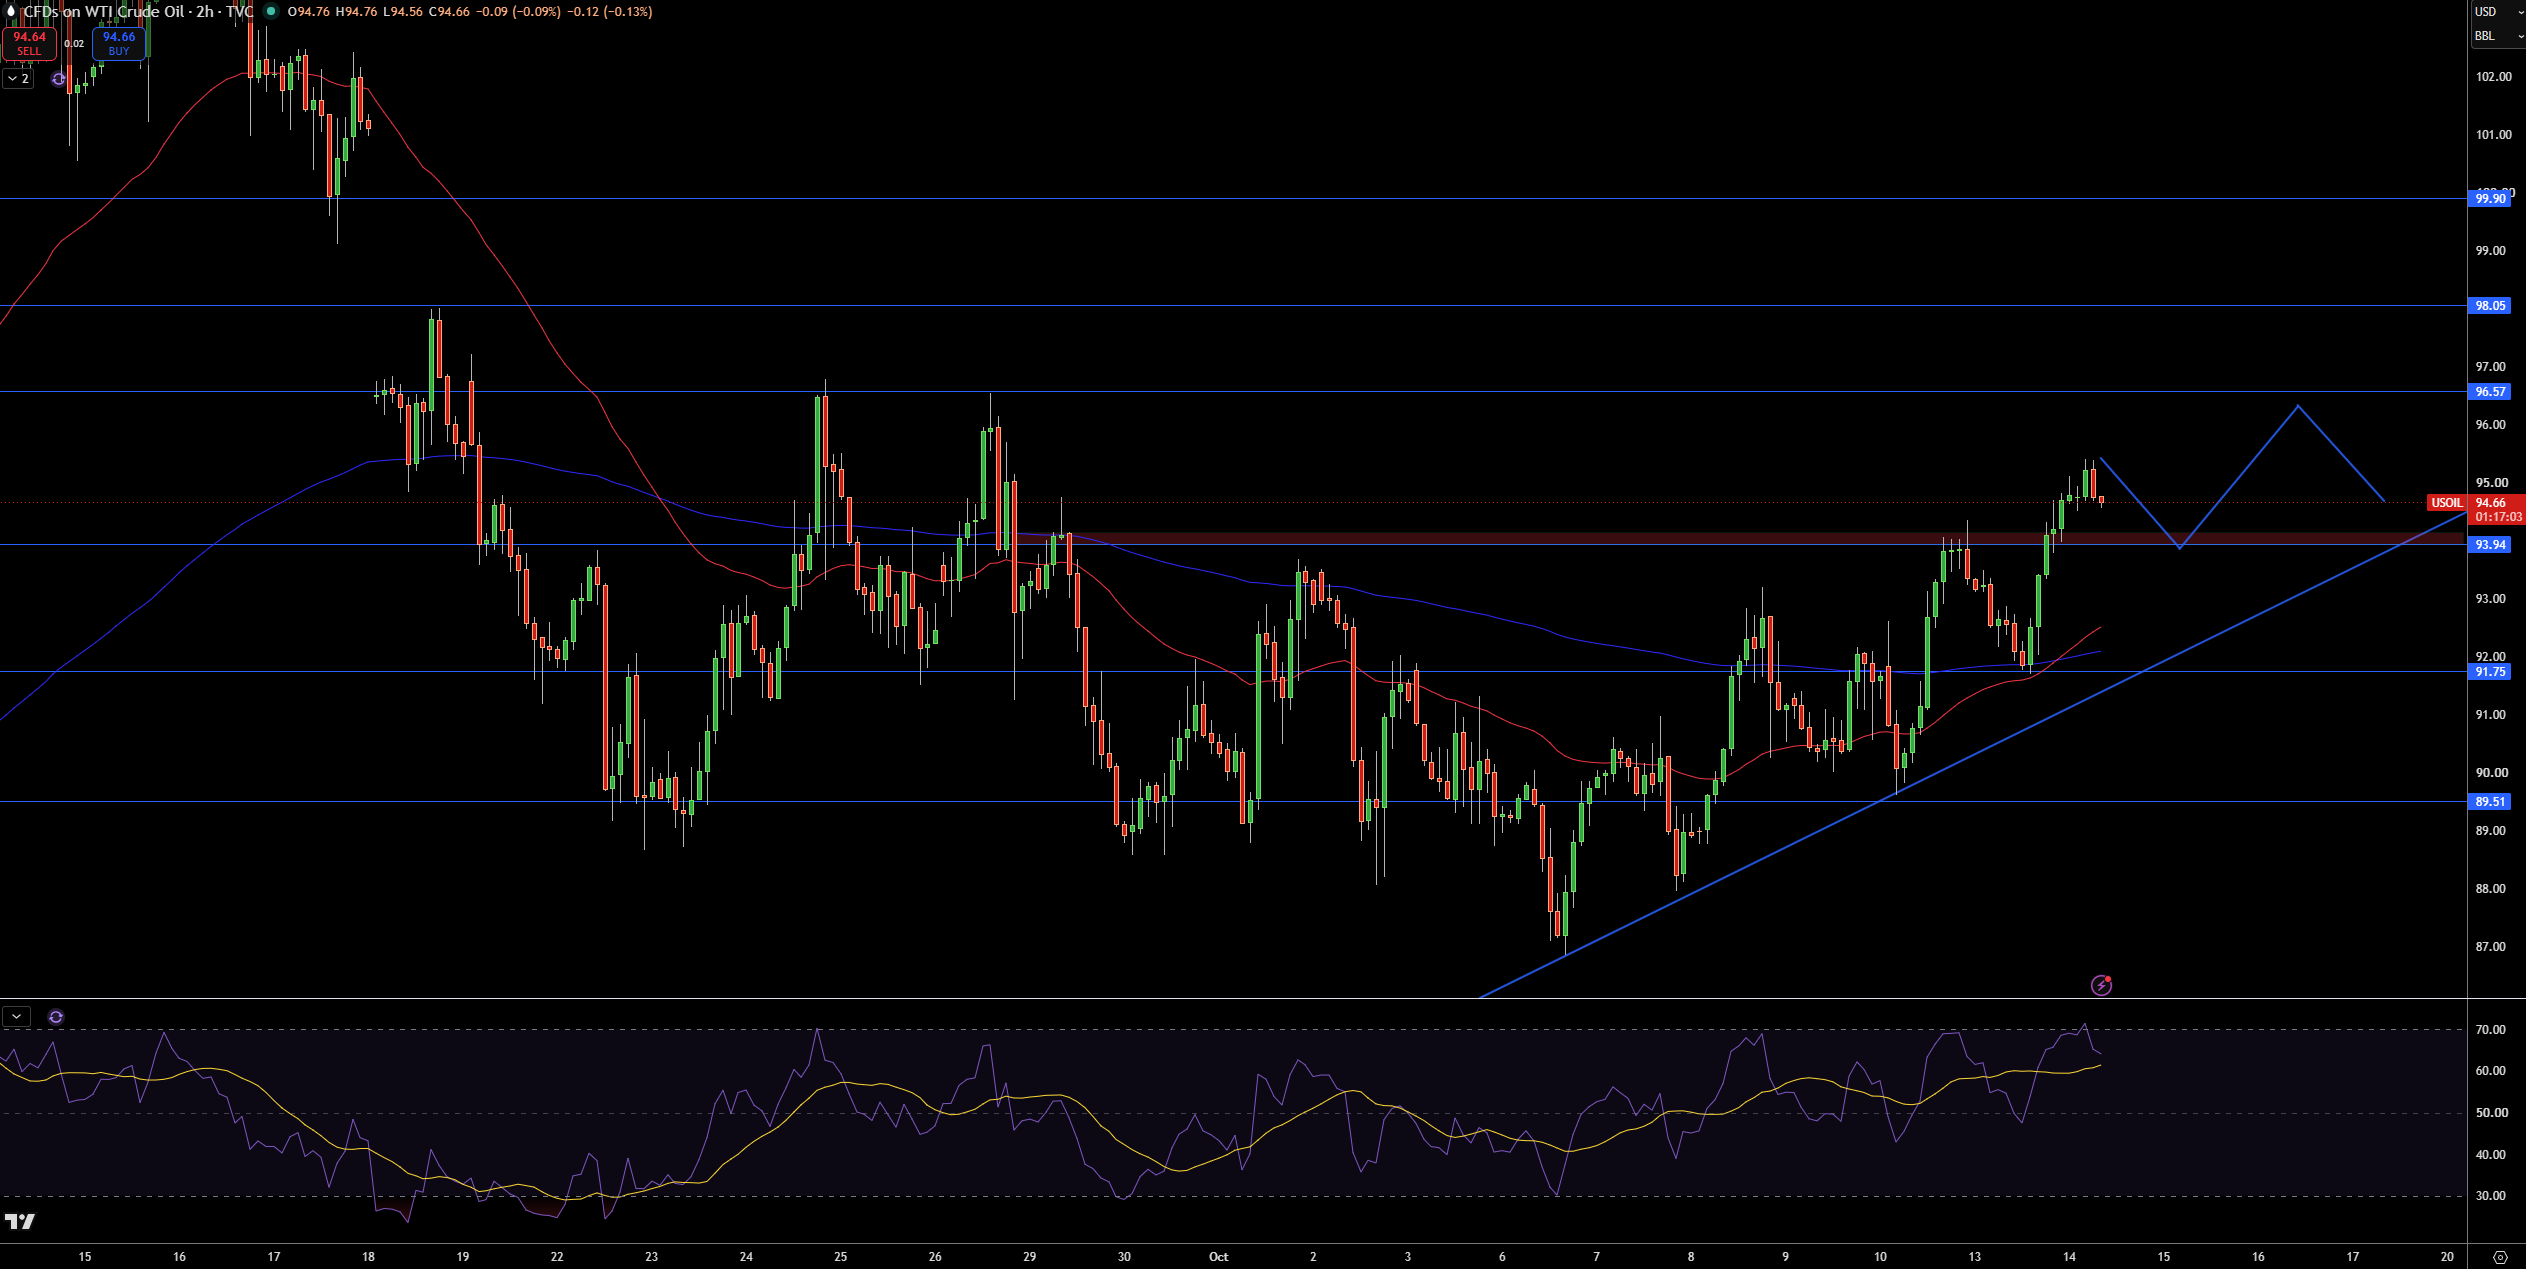The width and height of the screenshot is (2526, 1269).
Task: Select the 91.75 price level label
Action: [2490, 672]
